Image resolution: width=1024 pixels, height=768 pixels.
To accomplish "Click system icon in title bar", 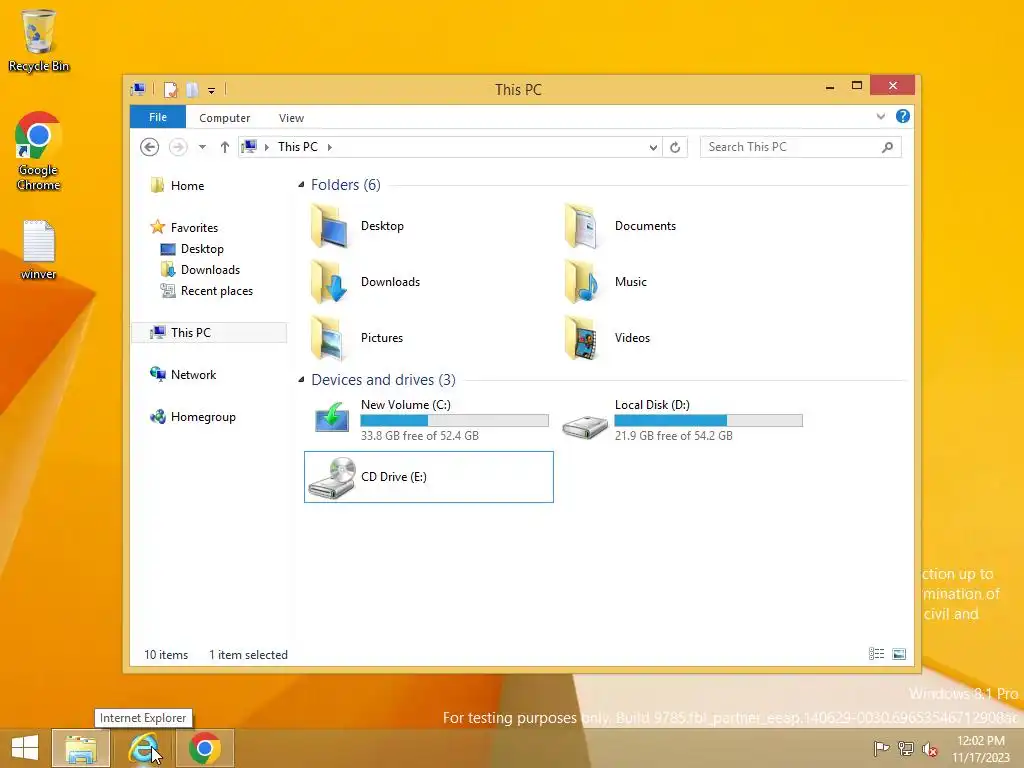I will tap(138, 89).
